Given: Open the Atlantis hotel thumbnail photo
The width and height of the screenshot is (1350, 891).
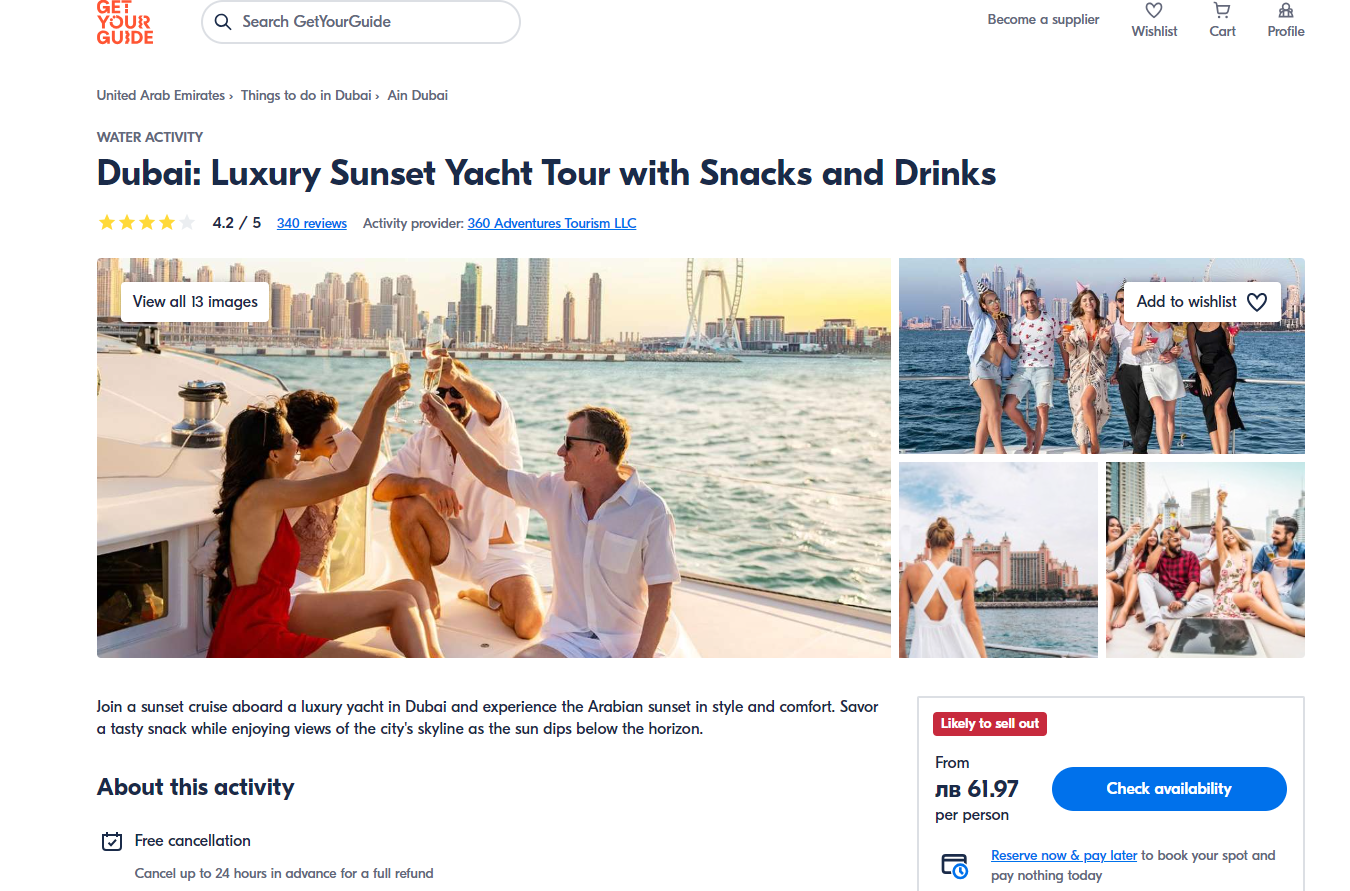Looking at the screenshot, I should coord(998,560).
